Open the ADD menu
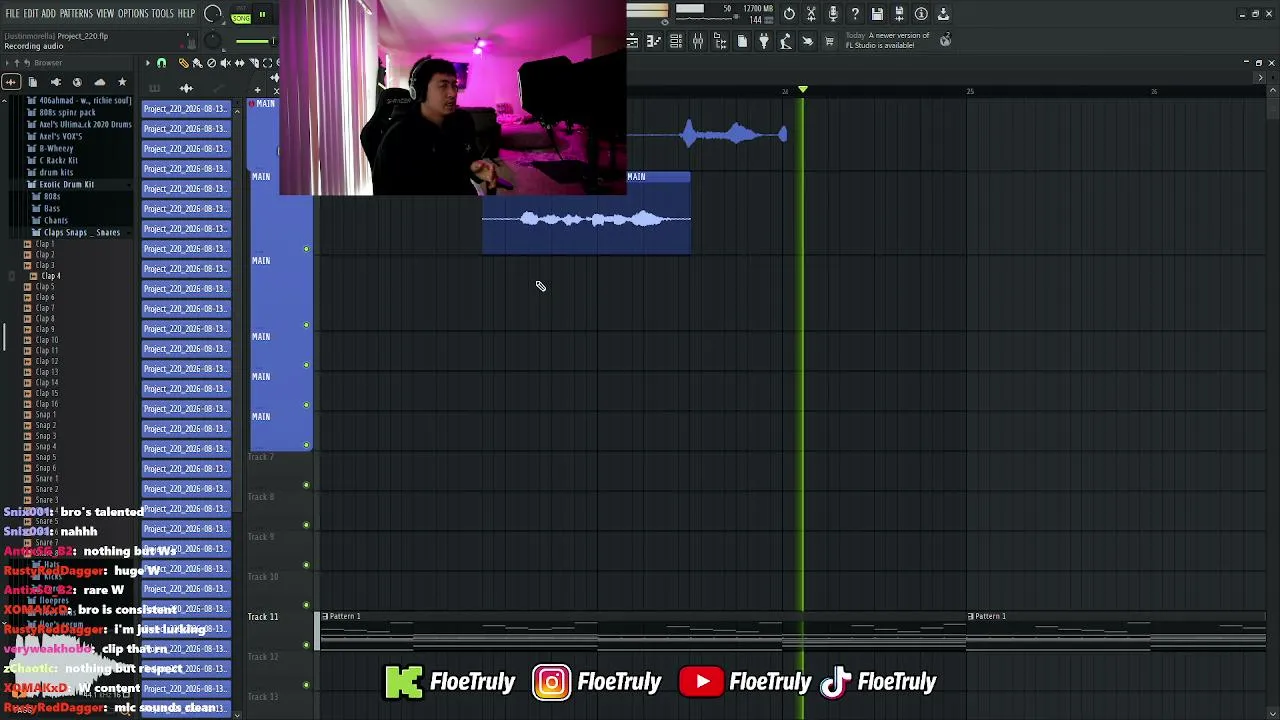 [x=48, y=14]
